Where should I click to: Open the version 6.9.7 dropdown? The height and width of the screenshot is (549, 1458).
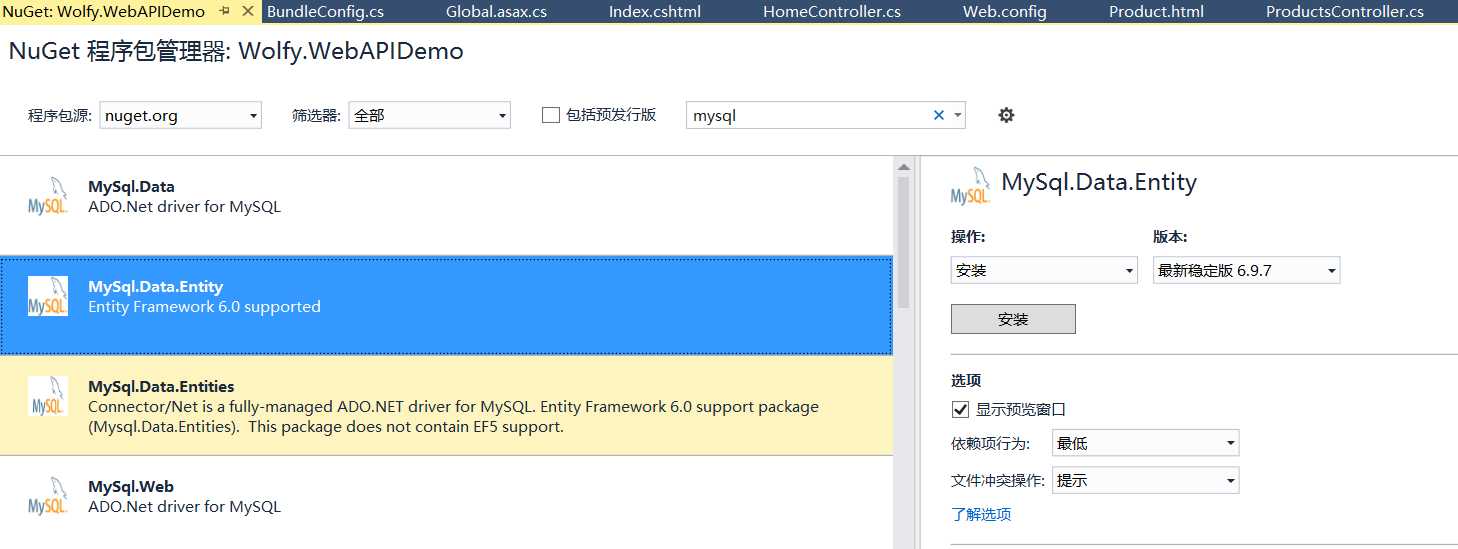pyautogui.click(x=1246, y=270)
